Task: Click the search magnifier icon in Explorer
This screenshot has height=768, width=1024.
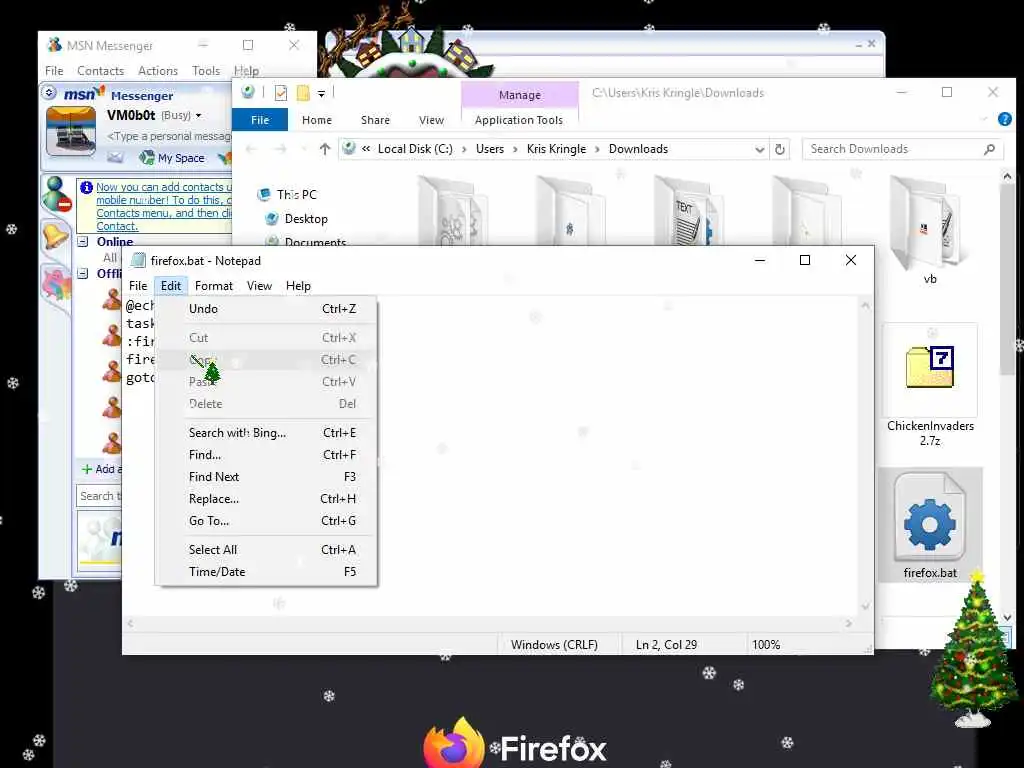Action: coord(989,150)
